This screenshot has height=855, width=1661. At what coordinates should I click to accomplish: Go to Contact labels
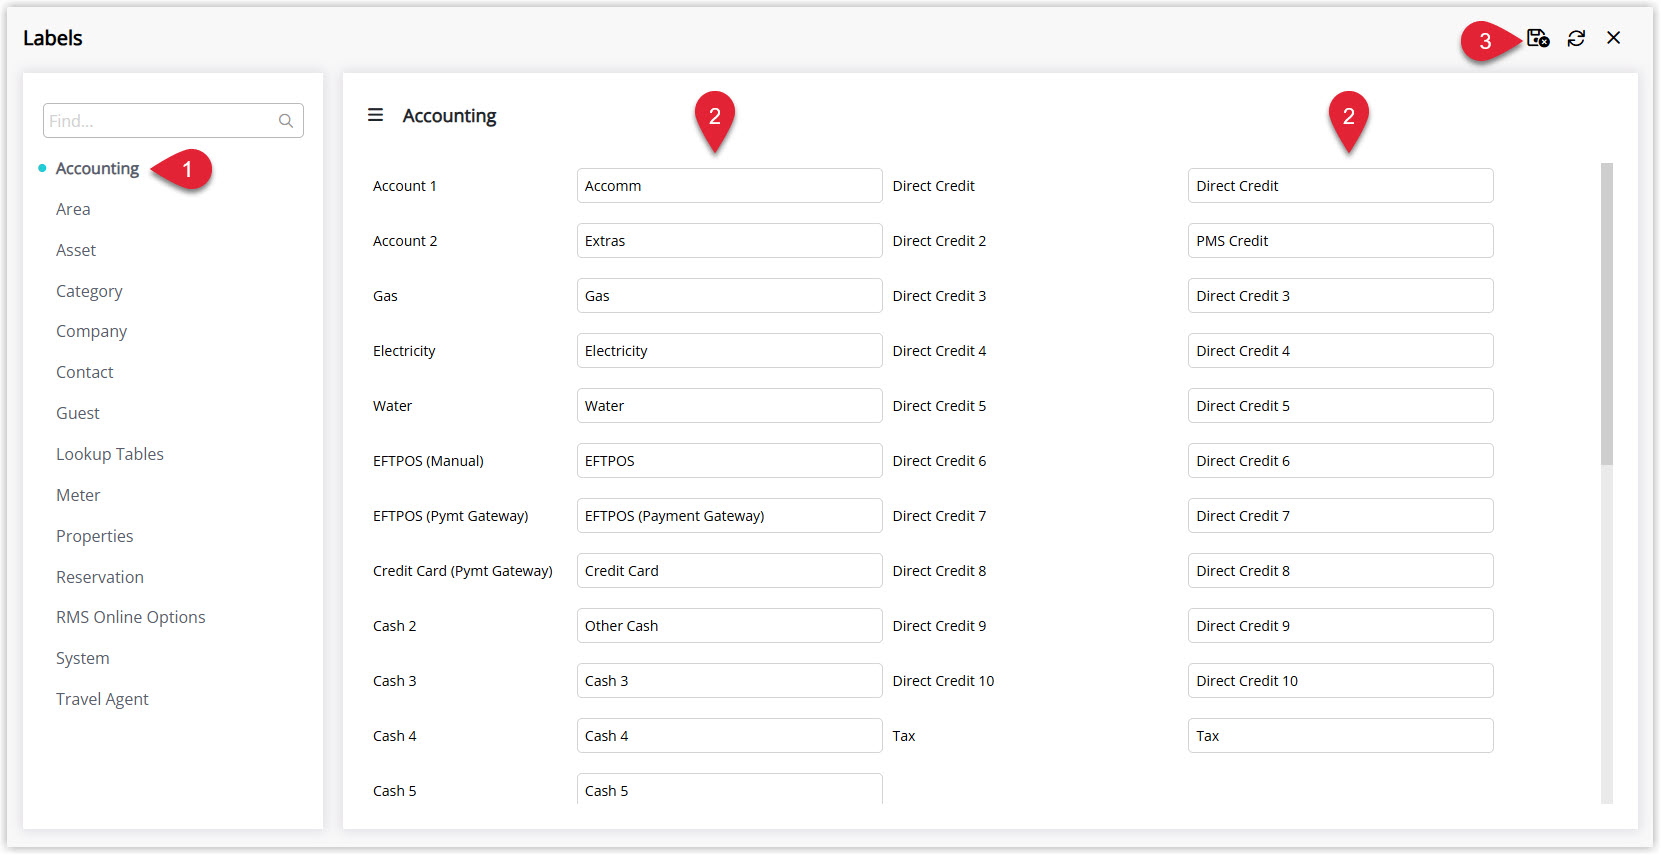point(85,372)
